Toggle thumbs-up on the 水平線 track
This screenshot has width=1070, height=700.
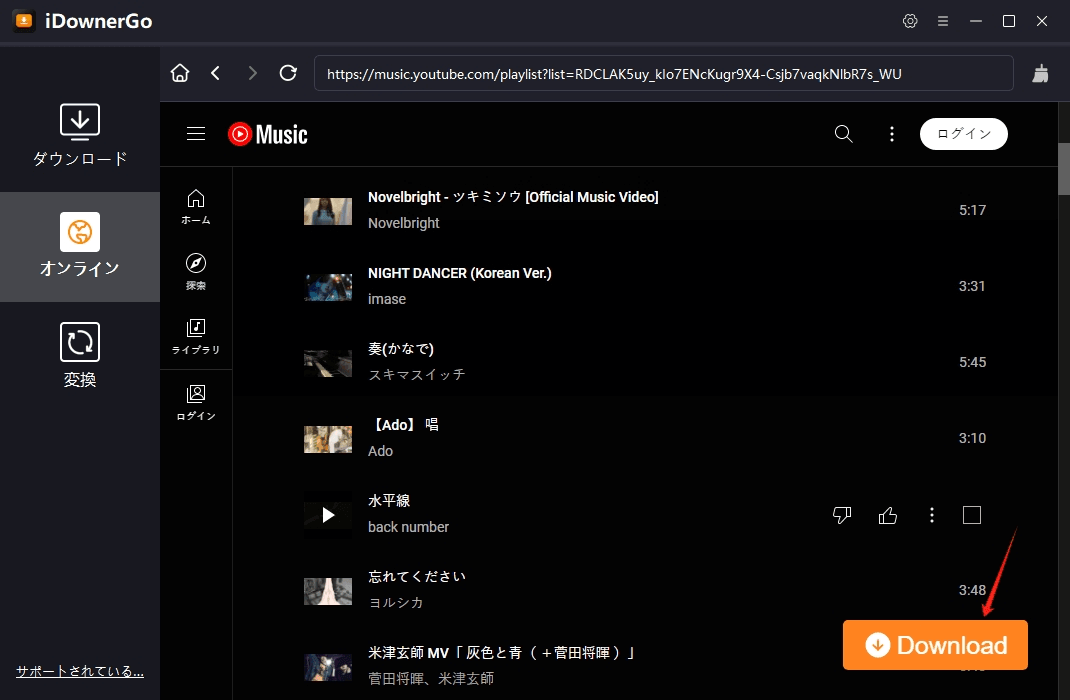coord(887,515)
